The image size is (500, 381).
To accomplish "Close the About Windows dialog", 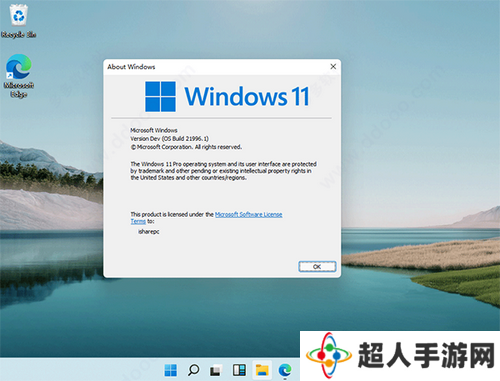I will point(333,67).
